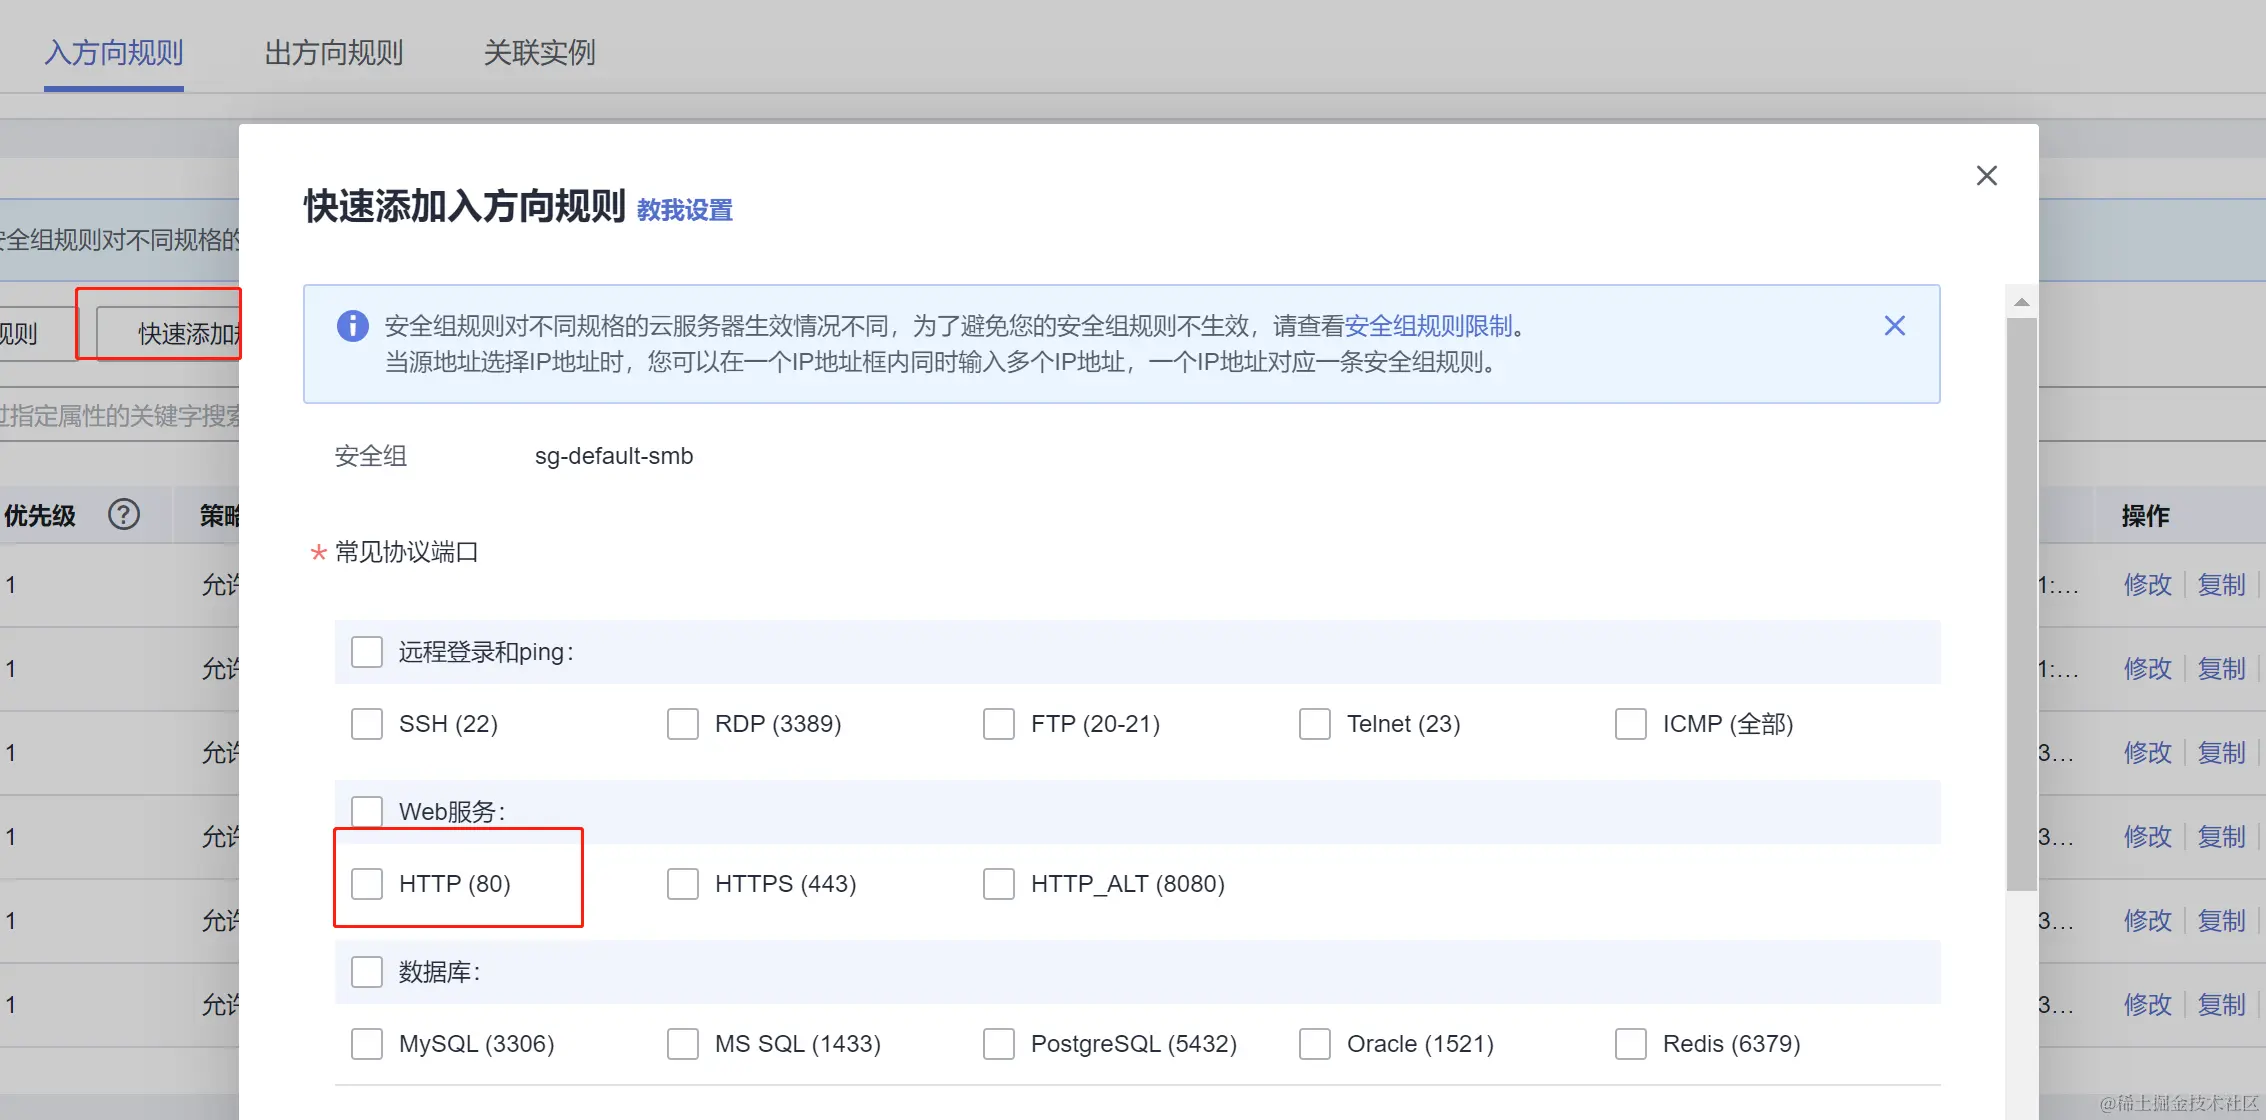Select the 远程登录和ping group checkbox
Screen dimensions: 2266x1120
pyautogui.click(x=366, y=651)
